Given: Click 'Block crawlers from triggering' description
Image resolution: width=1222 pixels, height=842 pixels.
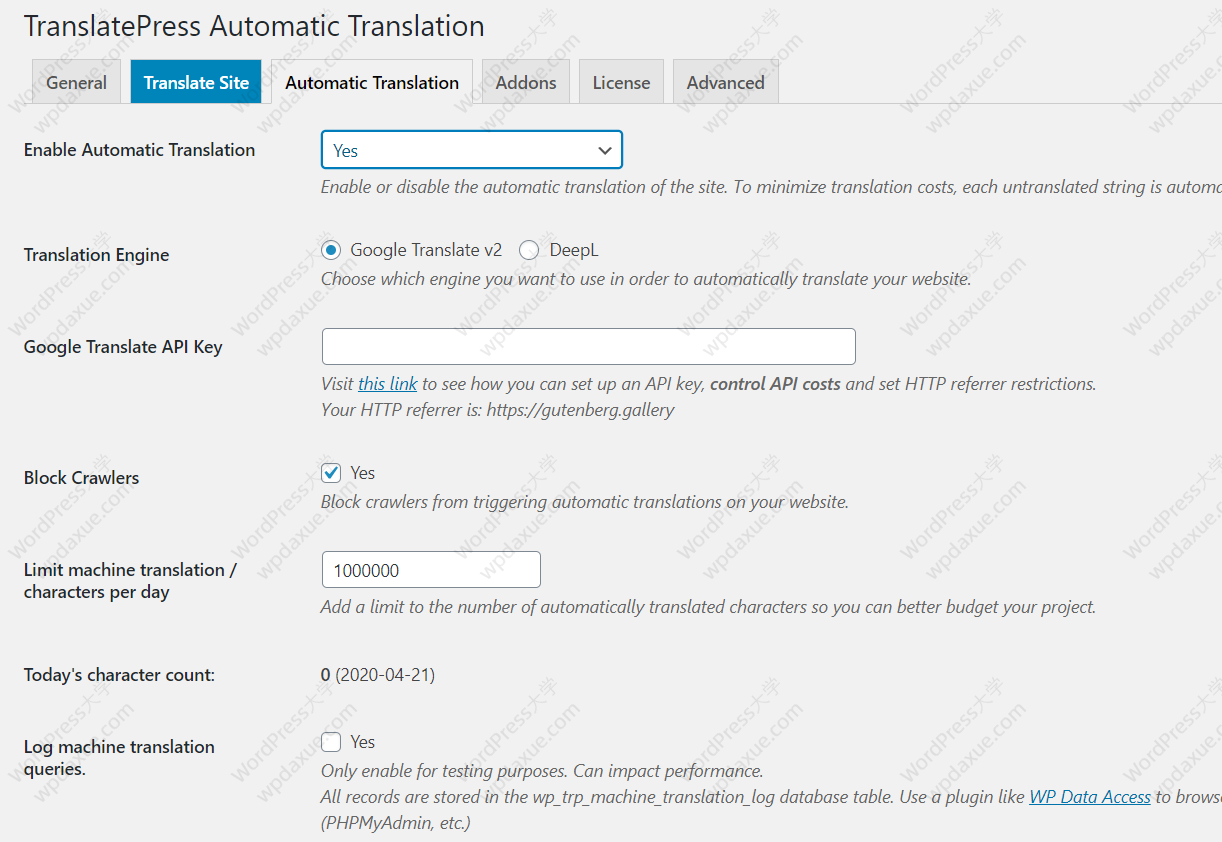Looking at the screenshot, I should 585,502.
